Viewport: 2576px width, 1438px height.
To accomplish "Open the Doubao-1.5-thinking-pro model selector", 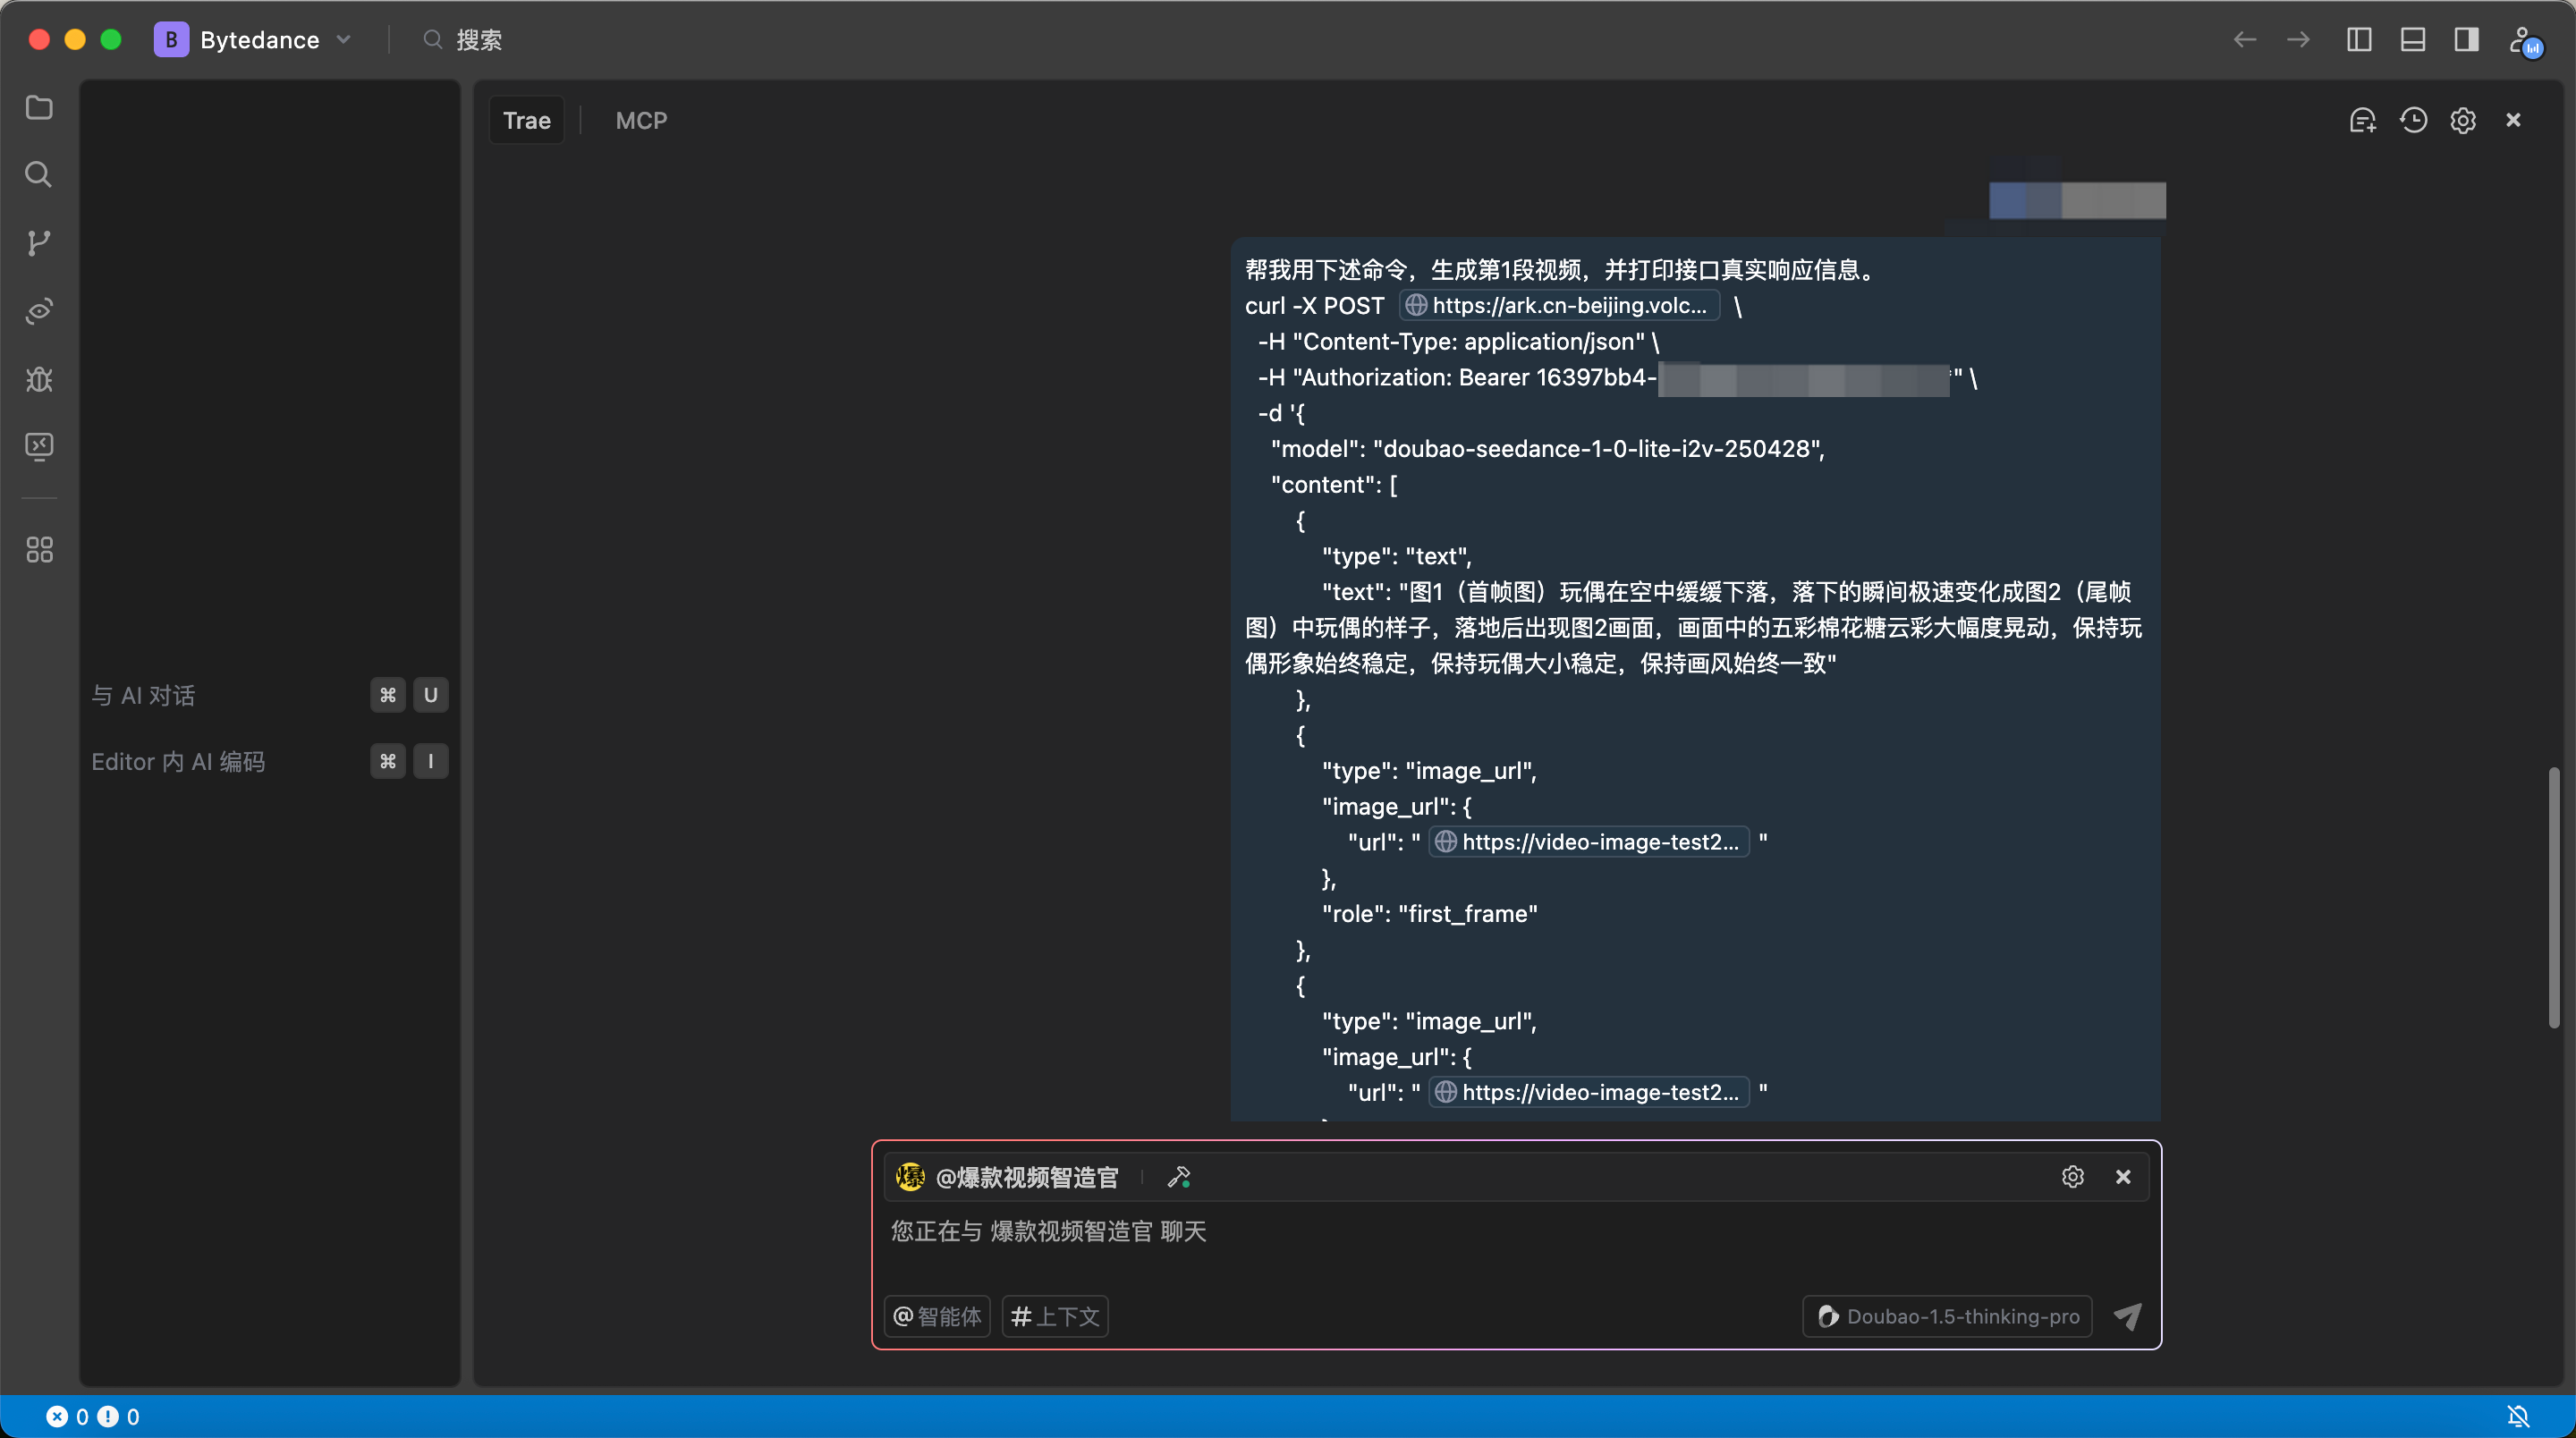I will [1947, 1316].
